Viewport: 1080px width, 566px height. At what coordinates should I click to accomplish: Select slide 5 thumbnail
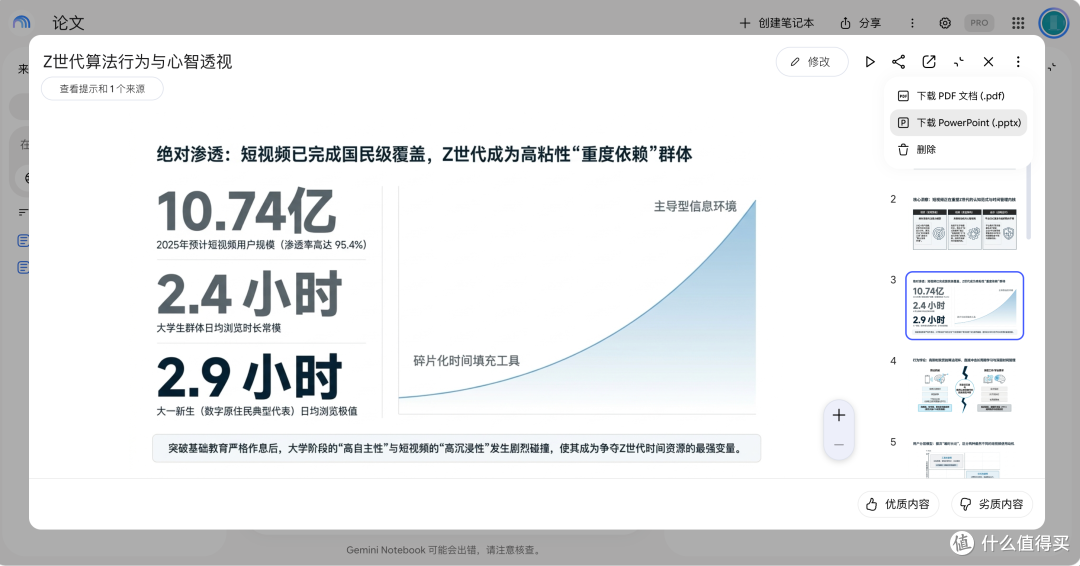[964, 458]
